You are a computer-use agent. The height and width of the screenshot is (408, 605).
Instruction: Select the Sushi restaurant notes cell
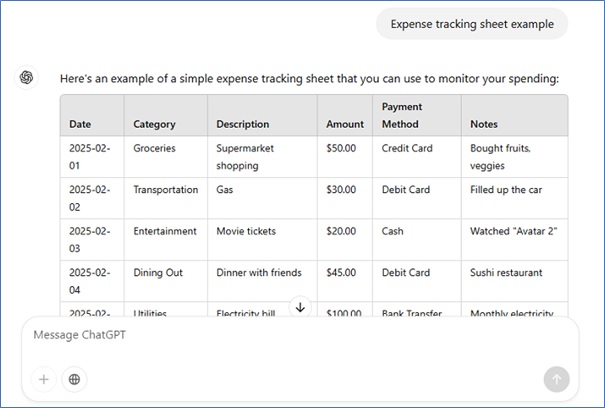(x=506, y=272)
